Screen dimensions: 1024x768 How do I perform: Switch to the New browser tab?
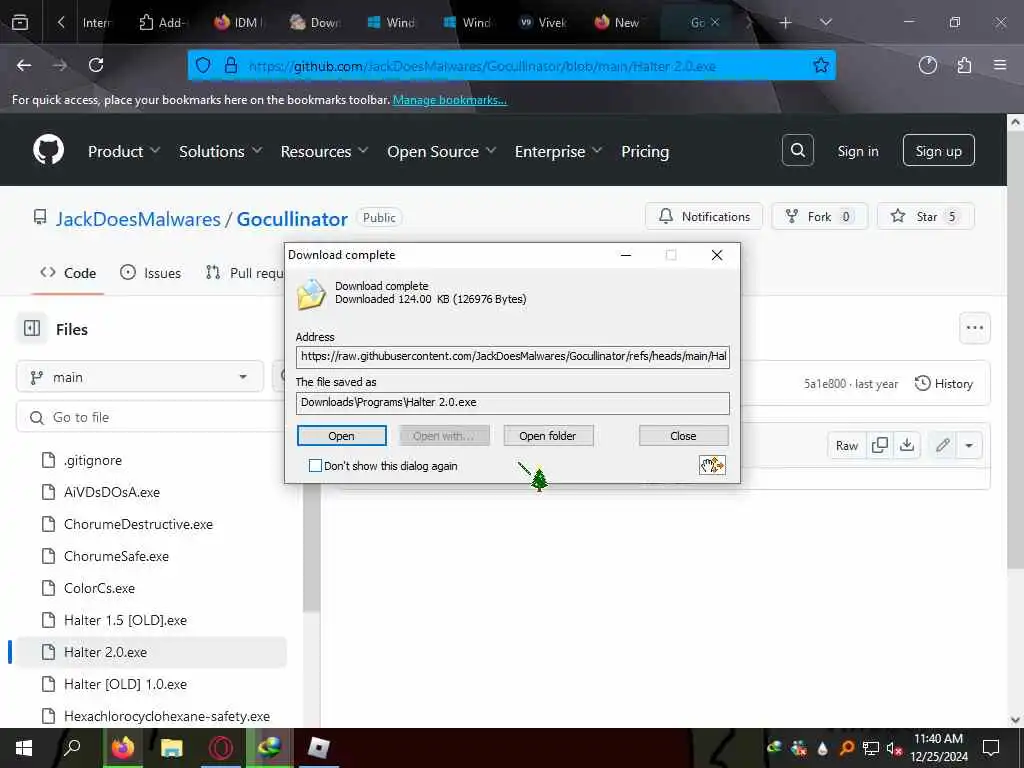(x=616, y=23)
